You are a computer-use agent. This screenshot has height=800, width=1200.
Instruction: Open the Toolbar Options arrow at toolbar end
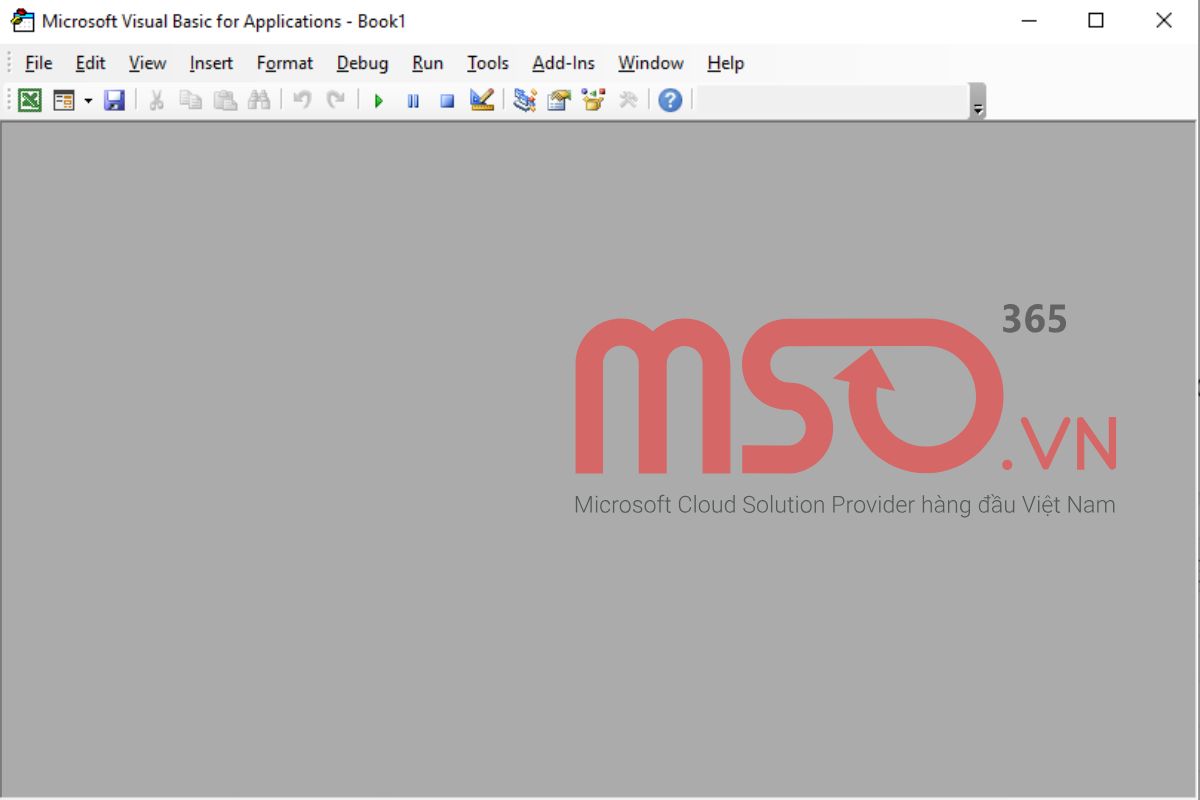coord(978,101)
